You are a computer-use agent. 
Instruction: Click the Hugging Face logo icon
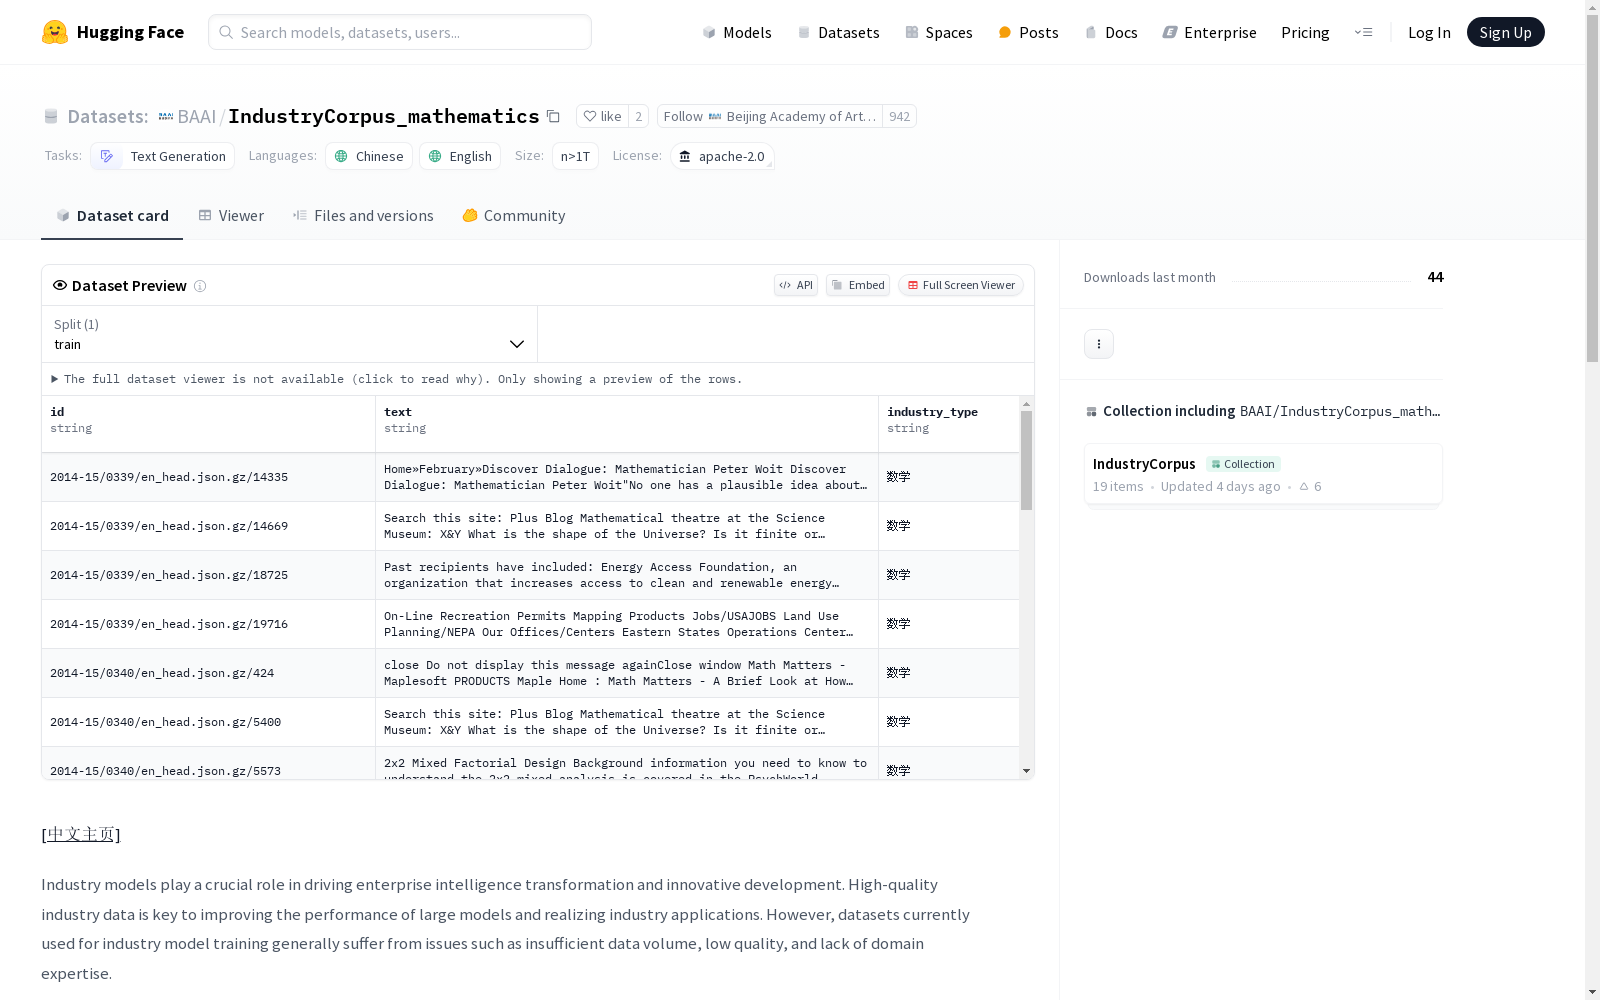coord(55,32)
